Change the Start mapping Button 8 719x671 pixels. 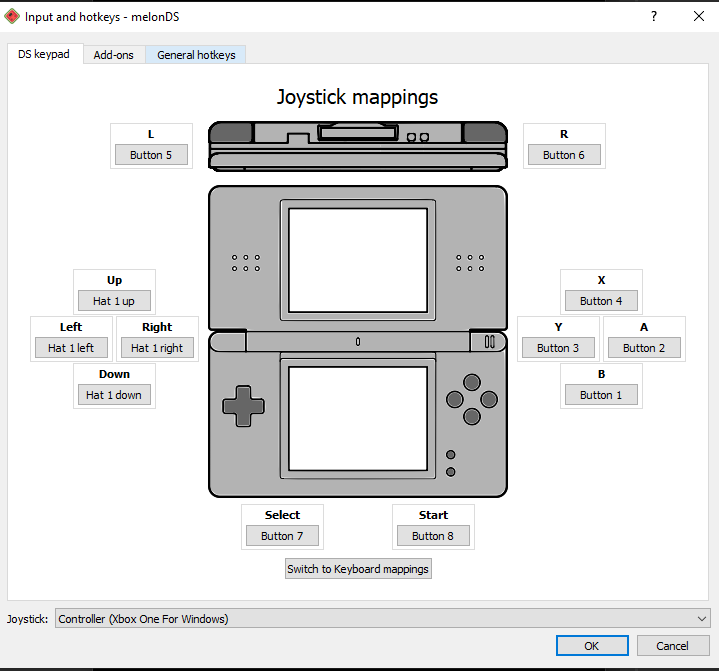(x=433, y=536)
